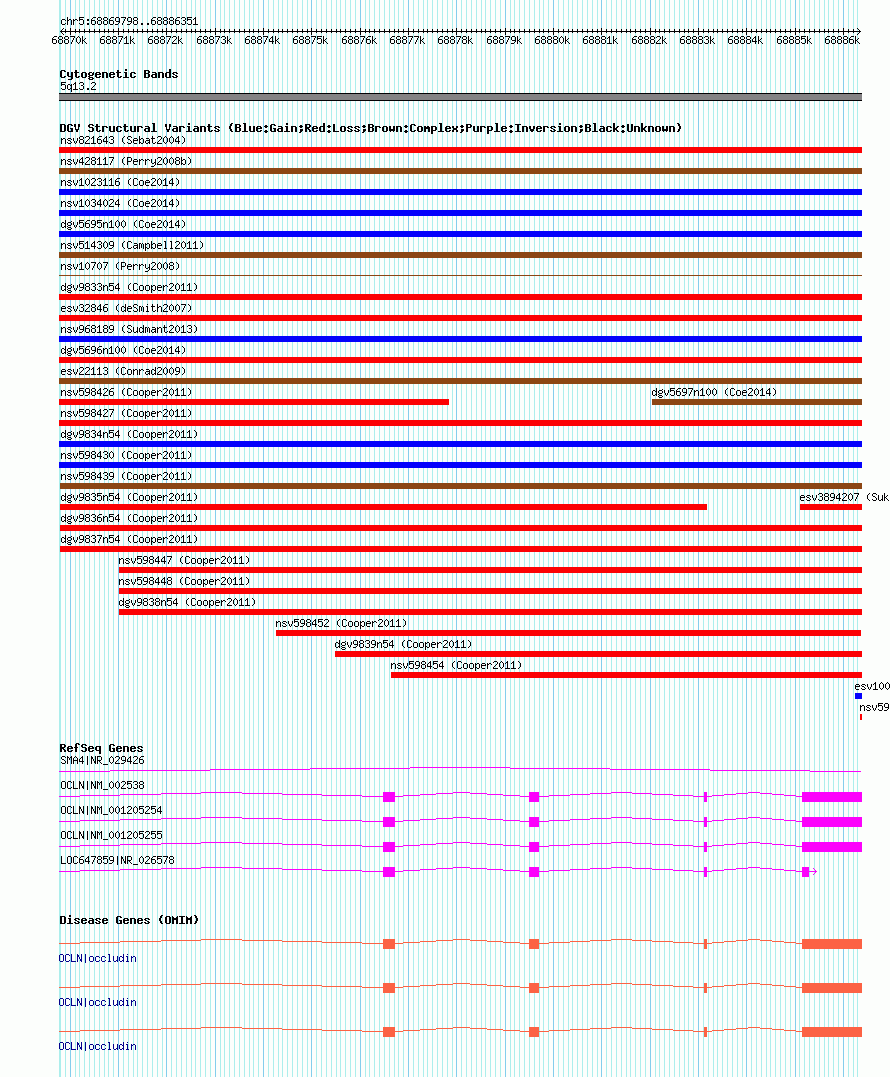Select OCLN|NM_001205254 transcript label
This screenshot has height=1077, width=890.
tap(111, 810)
